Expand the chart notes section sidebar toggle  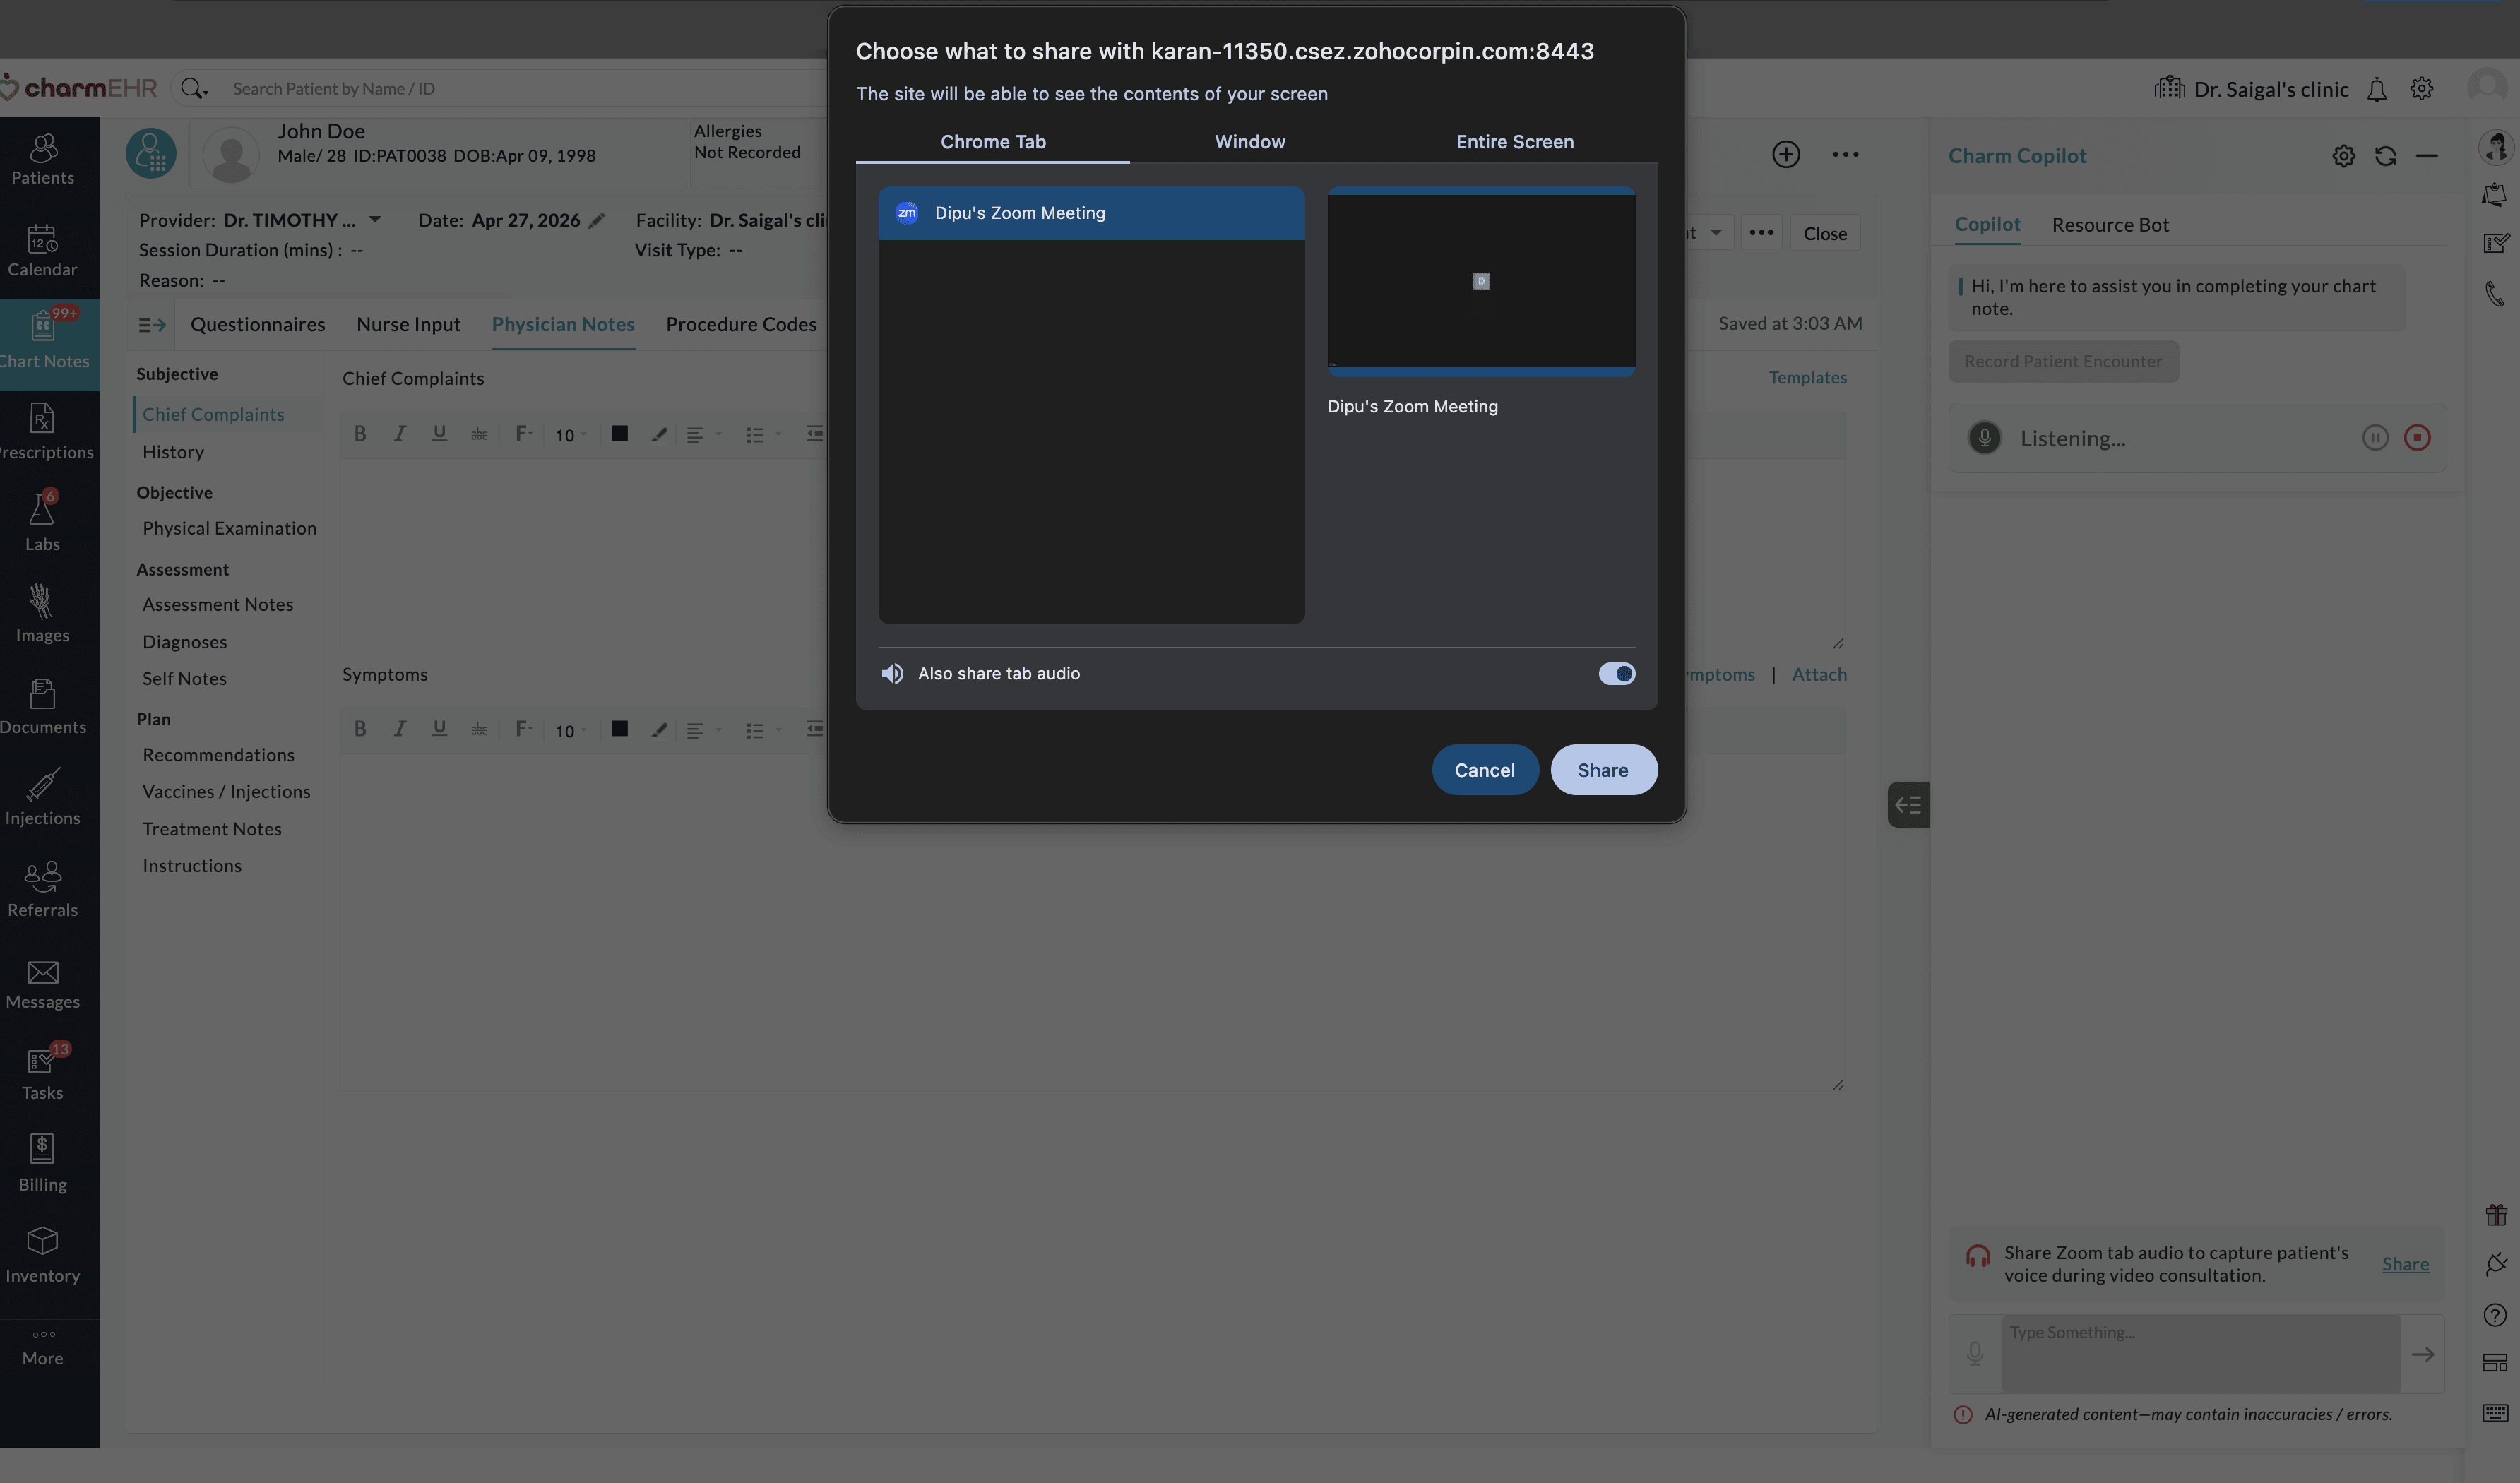152,325
